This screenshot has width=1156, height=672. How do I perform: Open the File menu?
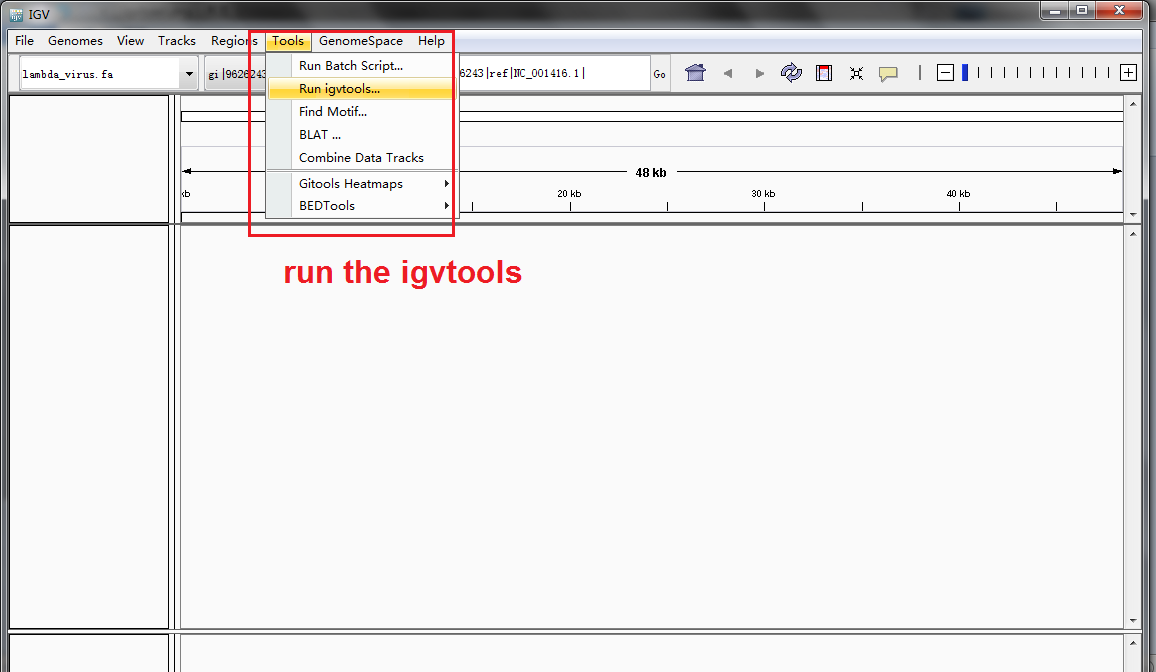[x=24, y=41]
